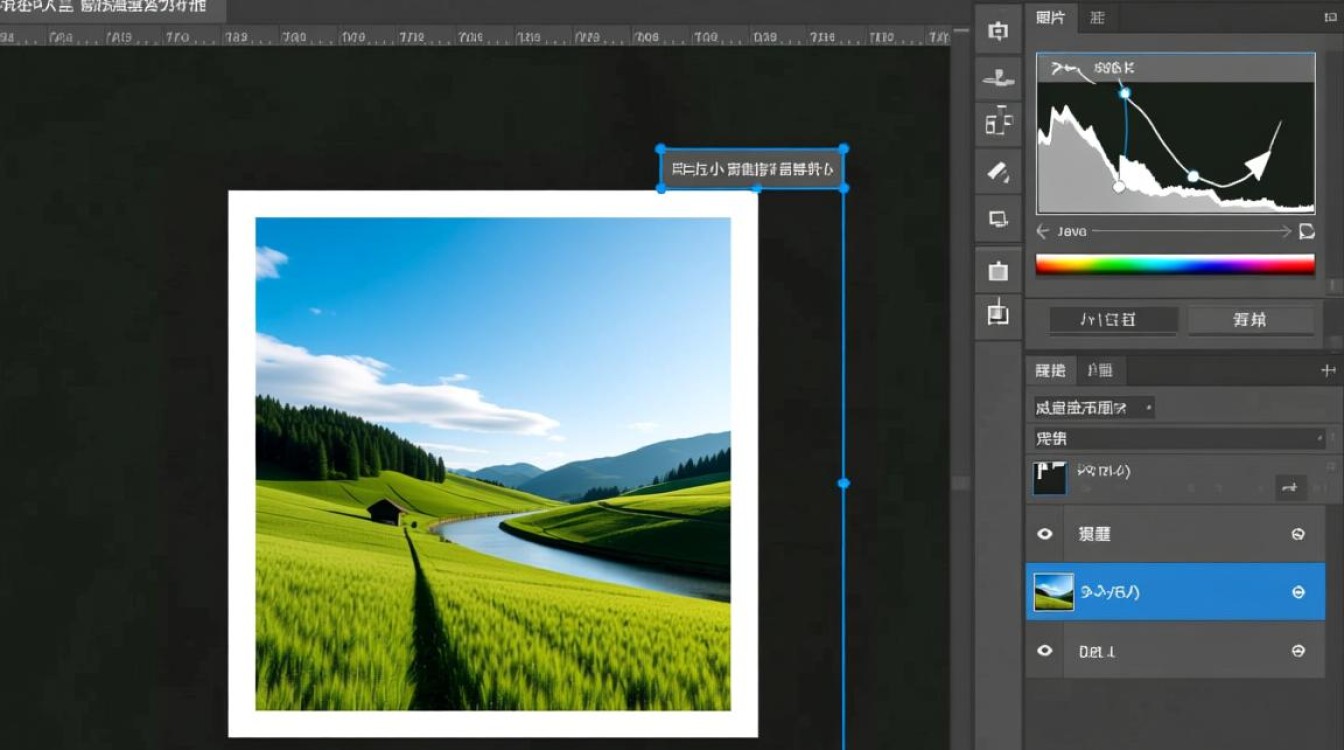Pick a color on the rainbow spectrum bar
The width and height of the screenshot is (1344, 750).
1175,265
